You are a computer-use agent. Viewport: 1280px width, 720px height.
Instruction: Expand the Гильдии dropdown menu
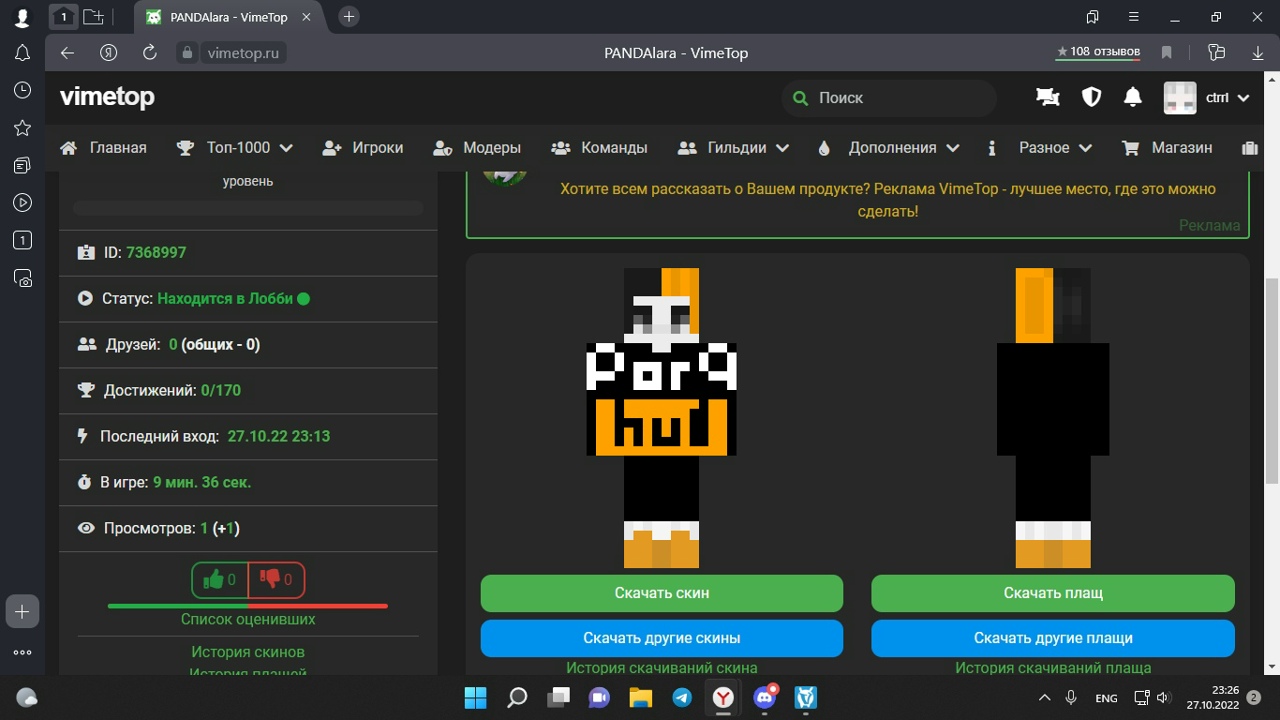point(733,148)
